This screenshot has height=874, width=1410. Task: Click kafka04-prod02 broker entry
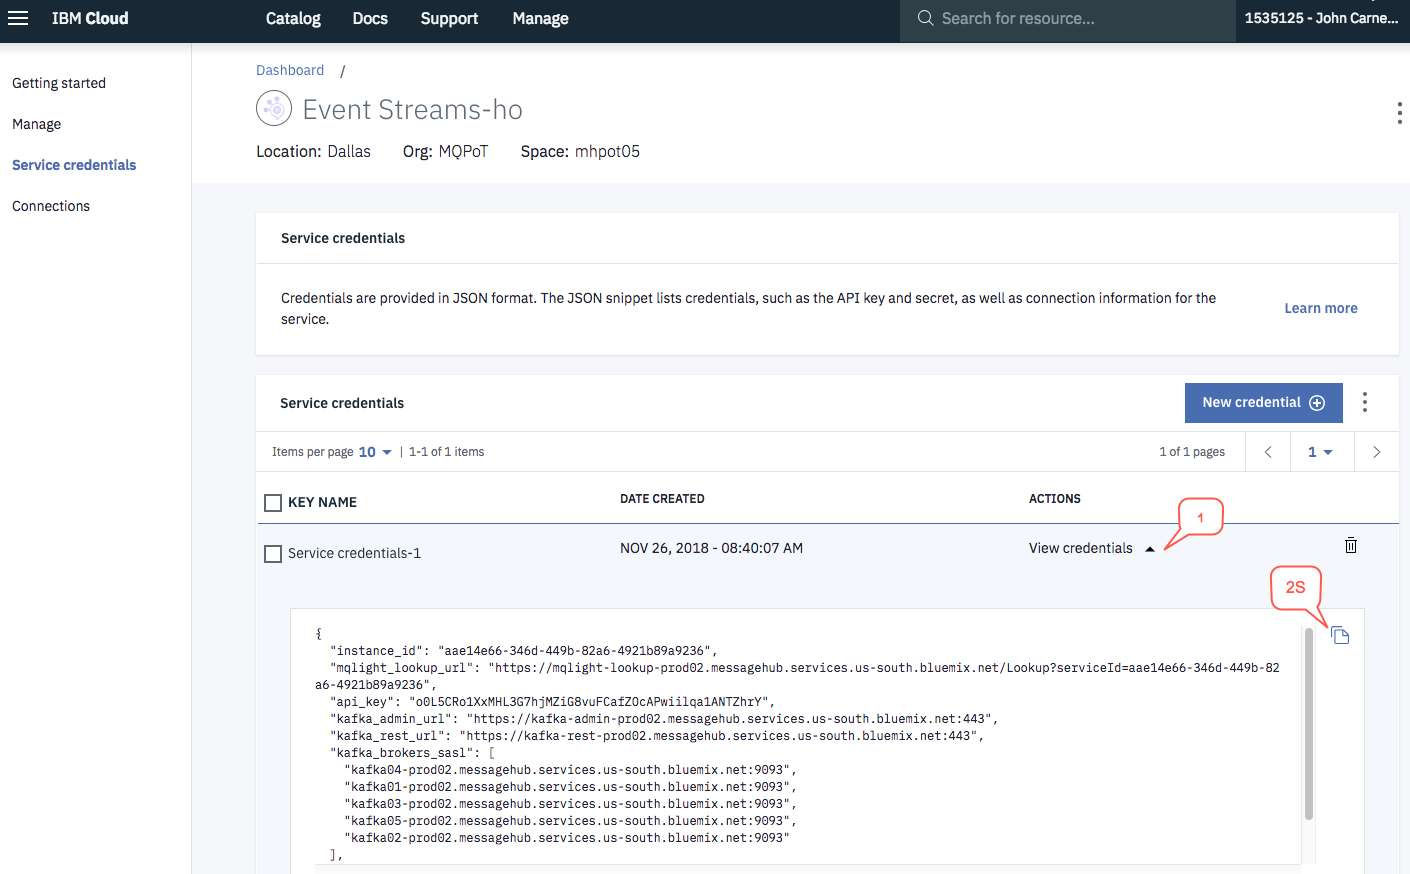tap(571, 770)
